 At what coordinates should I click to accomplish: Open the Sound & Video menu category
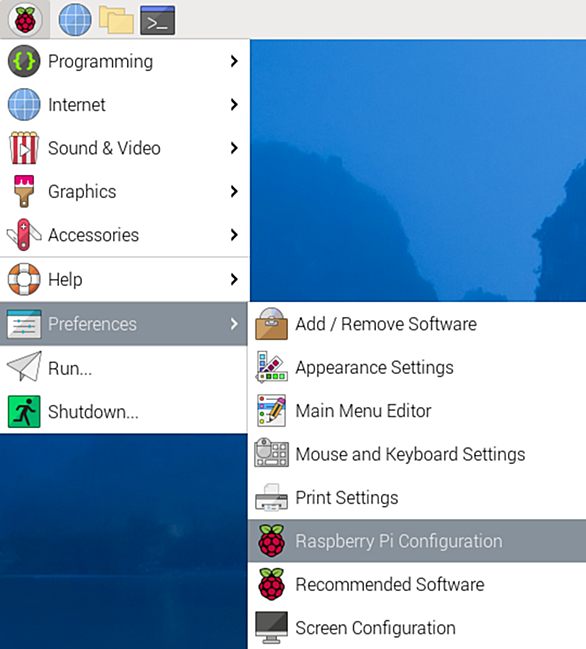coord(124,148)
